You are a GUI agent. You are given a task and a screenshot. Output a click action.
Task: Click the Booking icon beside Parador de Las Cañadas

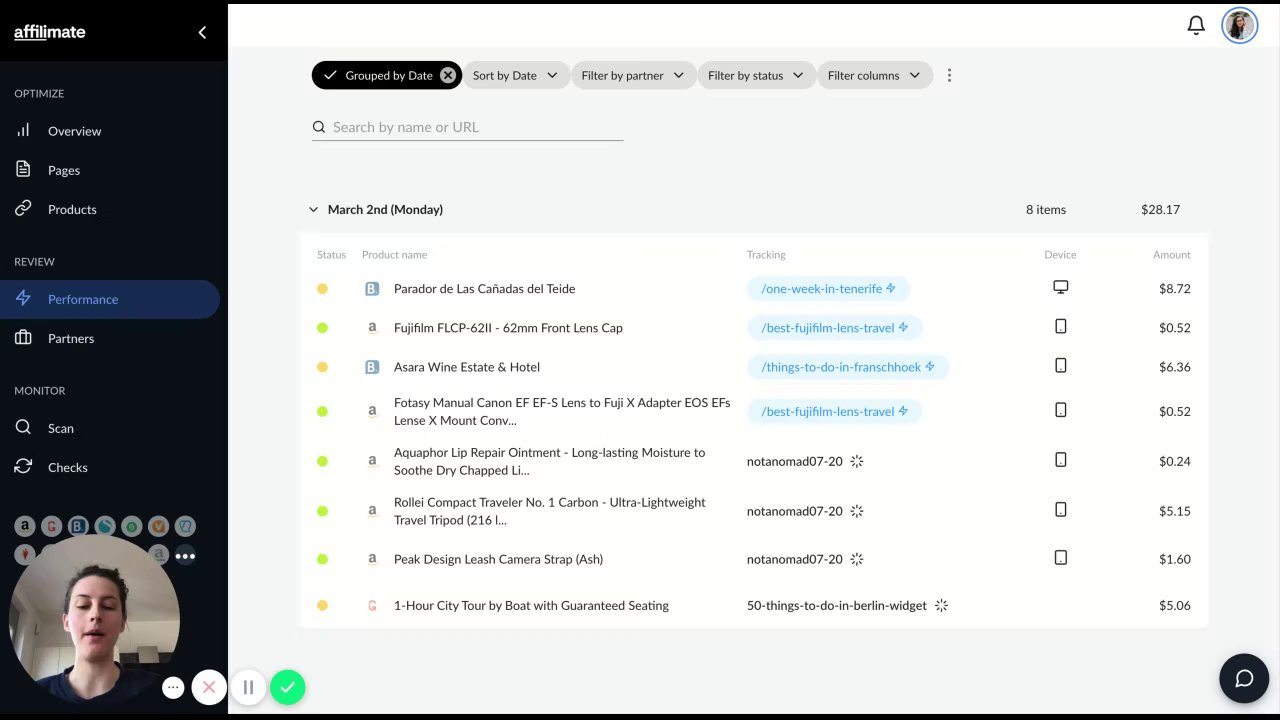(372, 289)
